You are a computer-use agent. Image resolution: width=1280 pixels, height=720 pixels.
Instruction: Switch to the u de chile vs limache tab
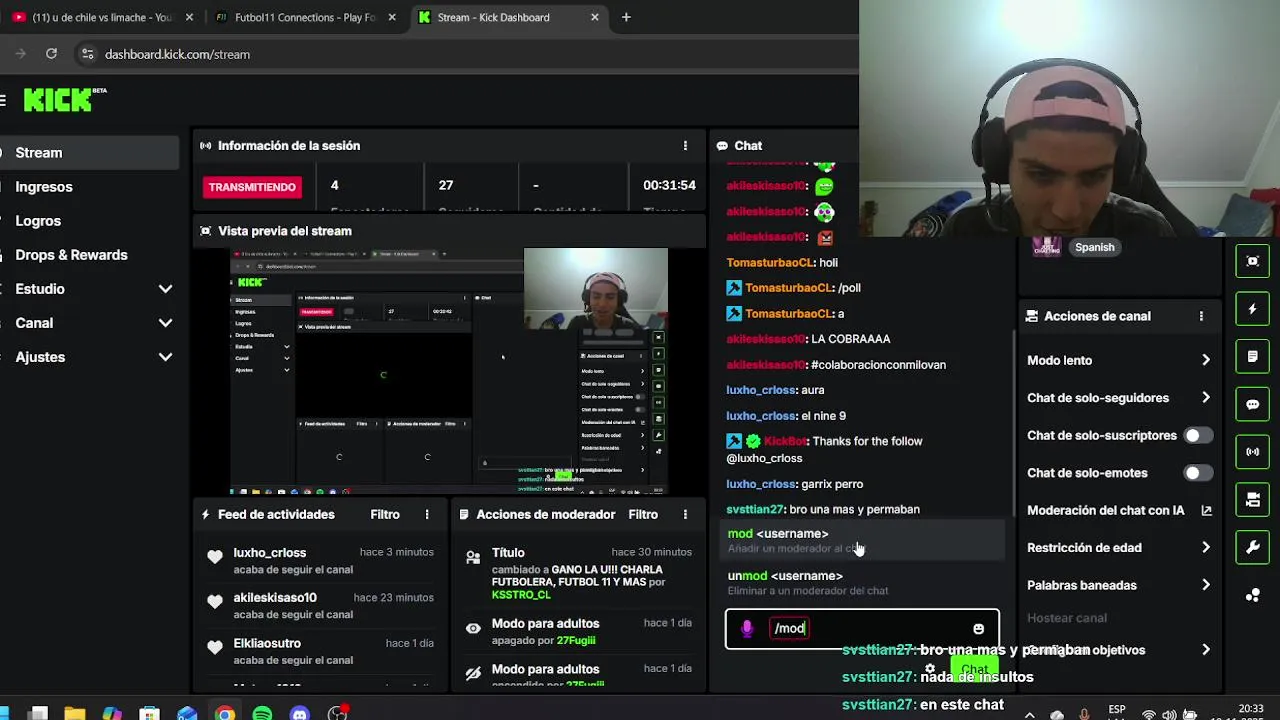(x=100, y=17)
